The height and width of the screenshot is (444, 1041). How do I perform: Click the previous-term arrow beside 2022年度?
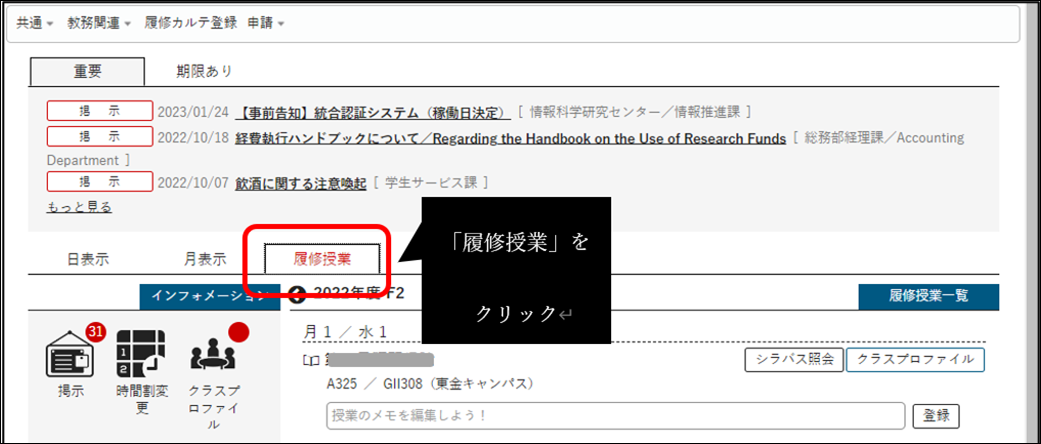click(295, 294)
